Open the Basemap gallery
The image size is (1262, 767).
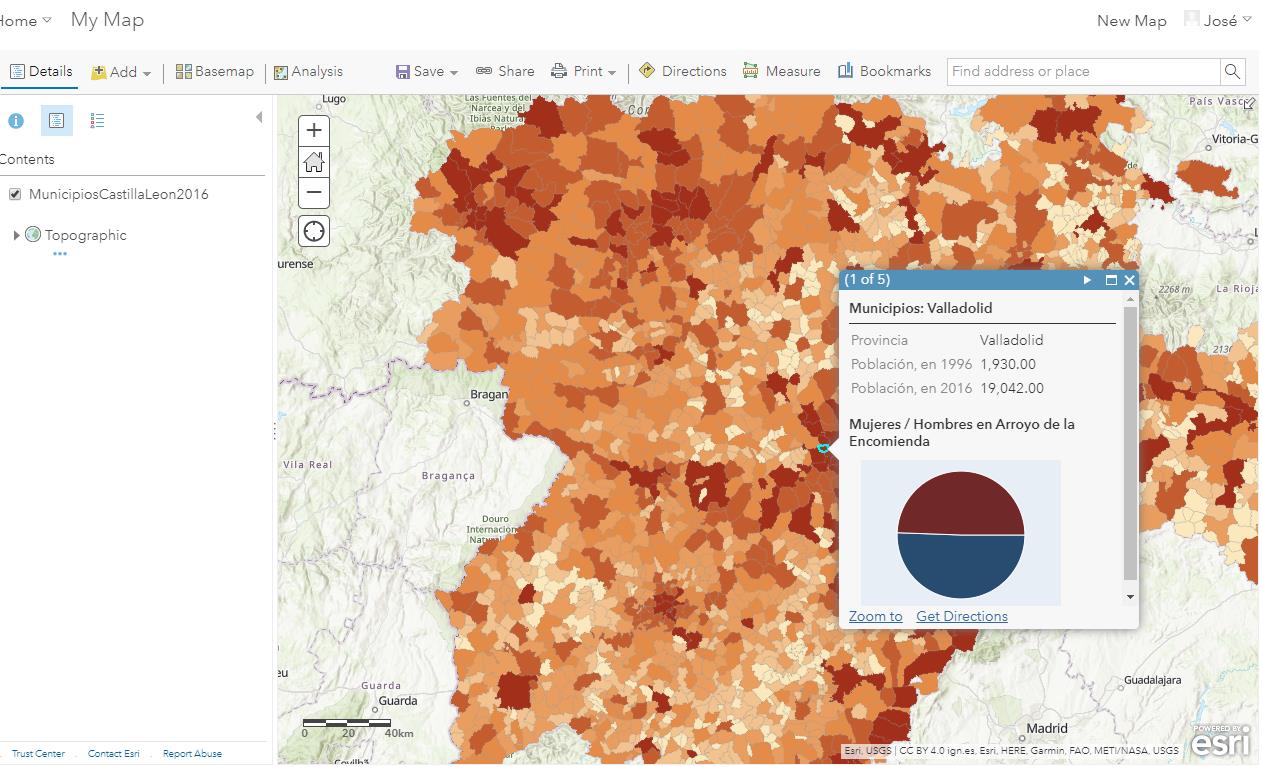point(215,72)
